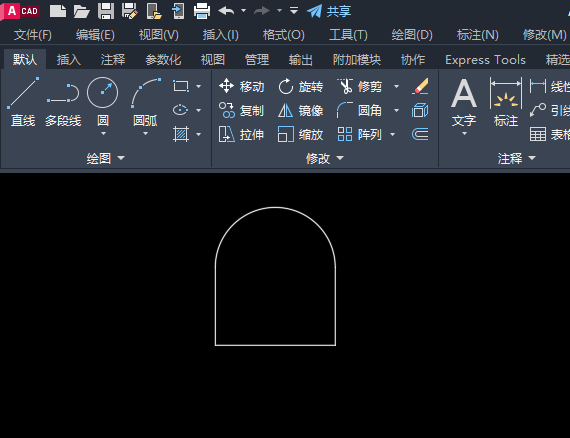Save the drawing with the floppy icon
570x438 pixels.
click(x=106, y=11)
